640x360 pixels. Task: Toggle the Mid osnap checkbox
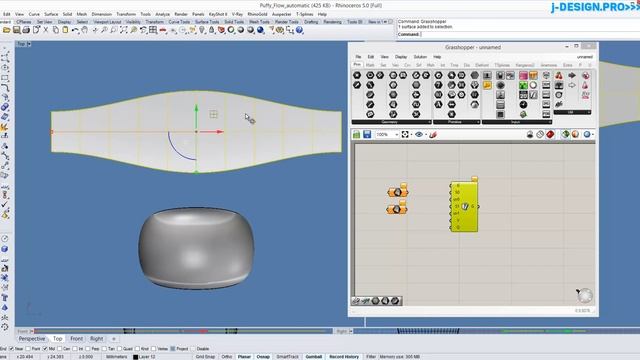45,349
